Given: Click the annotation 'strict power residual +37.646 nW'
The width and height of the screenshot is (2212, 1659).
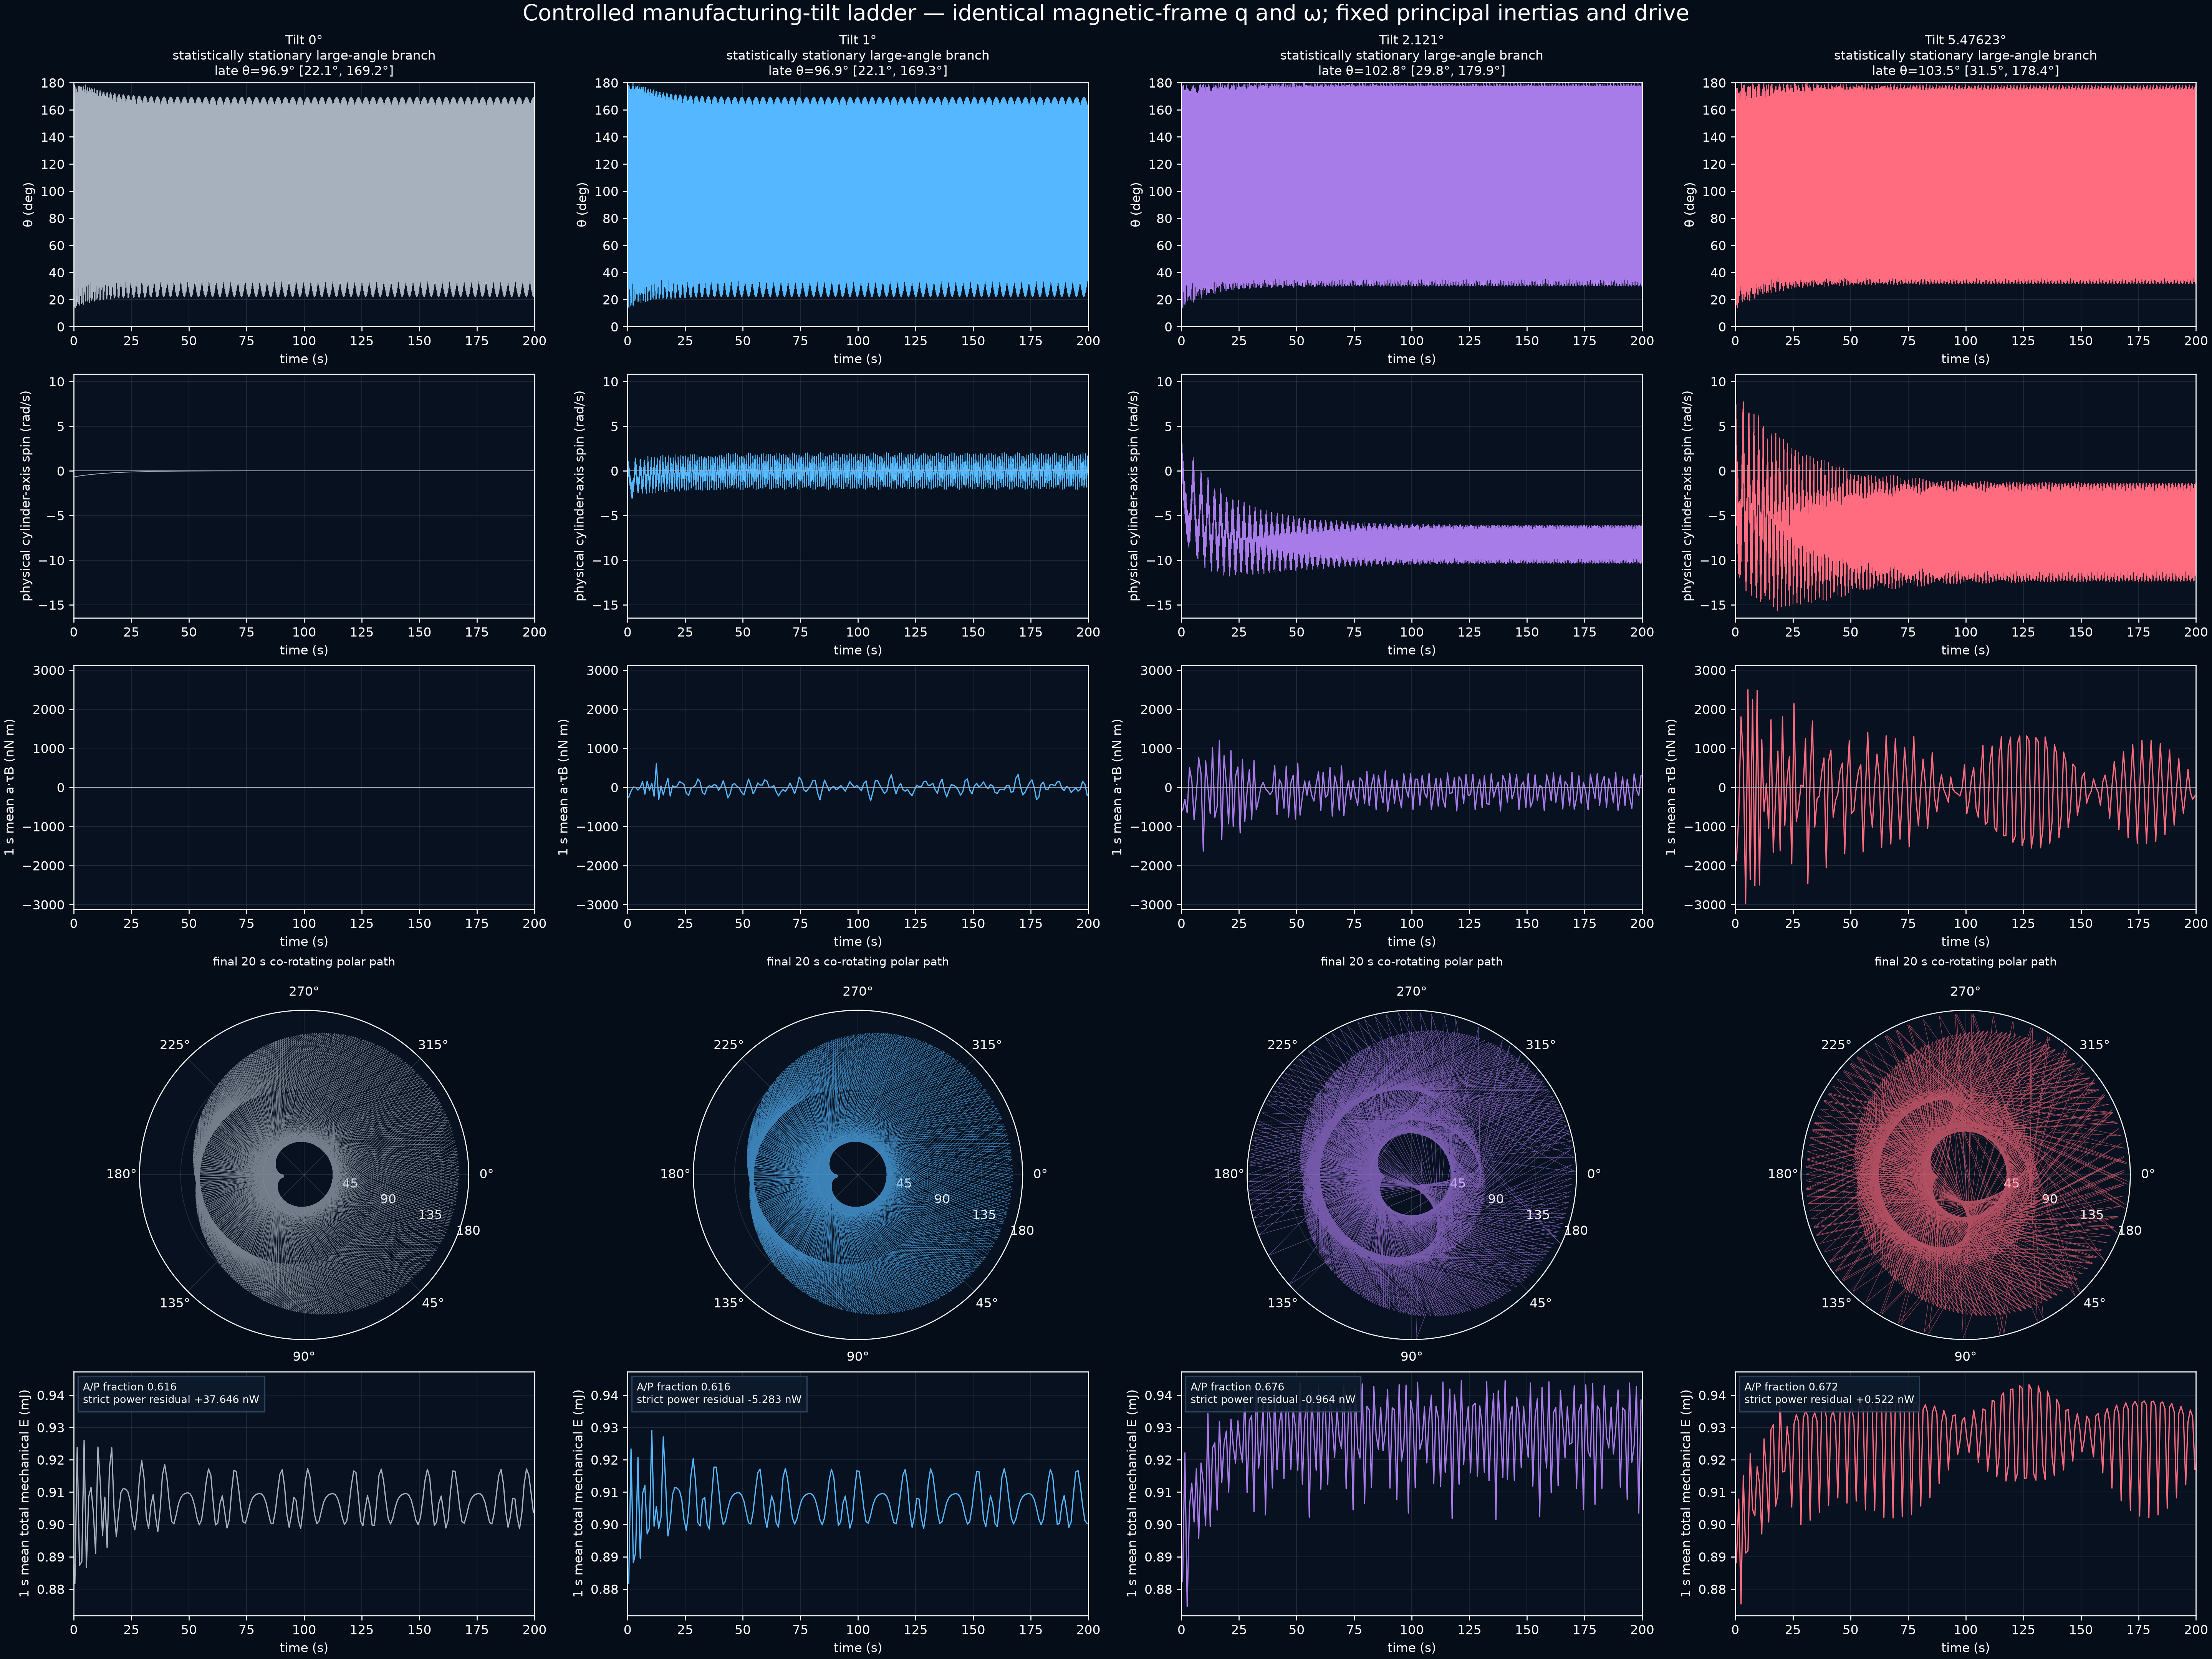Looking at the screenshot, I should (171, 1400).
